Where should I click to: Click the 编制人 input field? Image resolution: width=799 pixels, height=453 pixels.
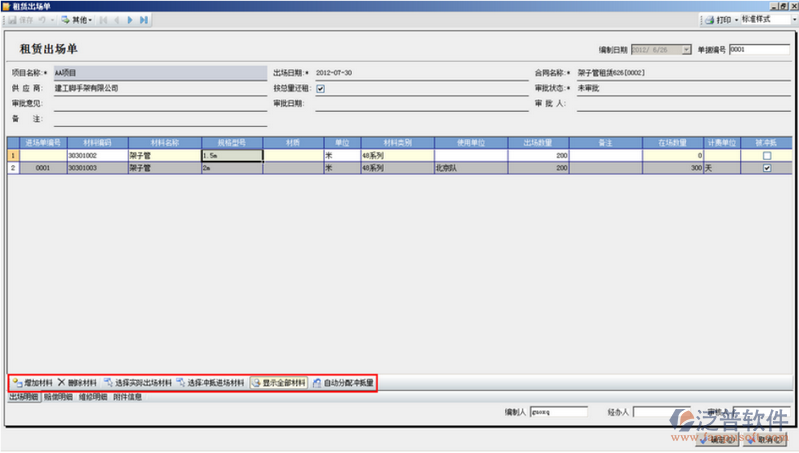[559, 412]
